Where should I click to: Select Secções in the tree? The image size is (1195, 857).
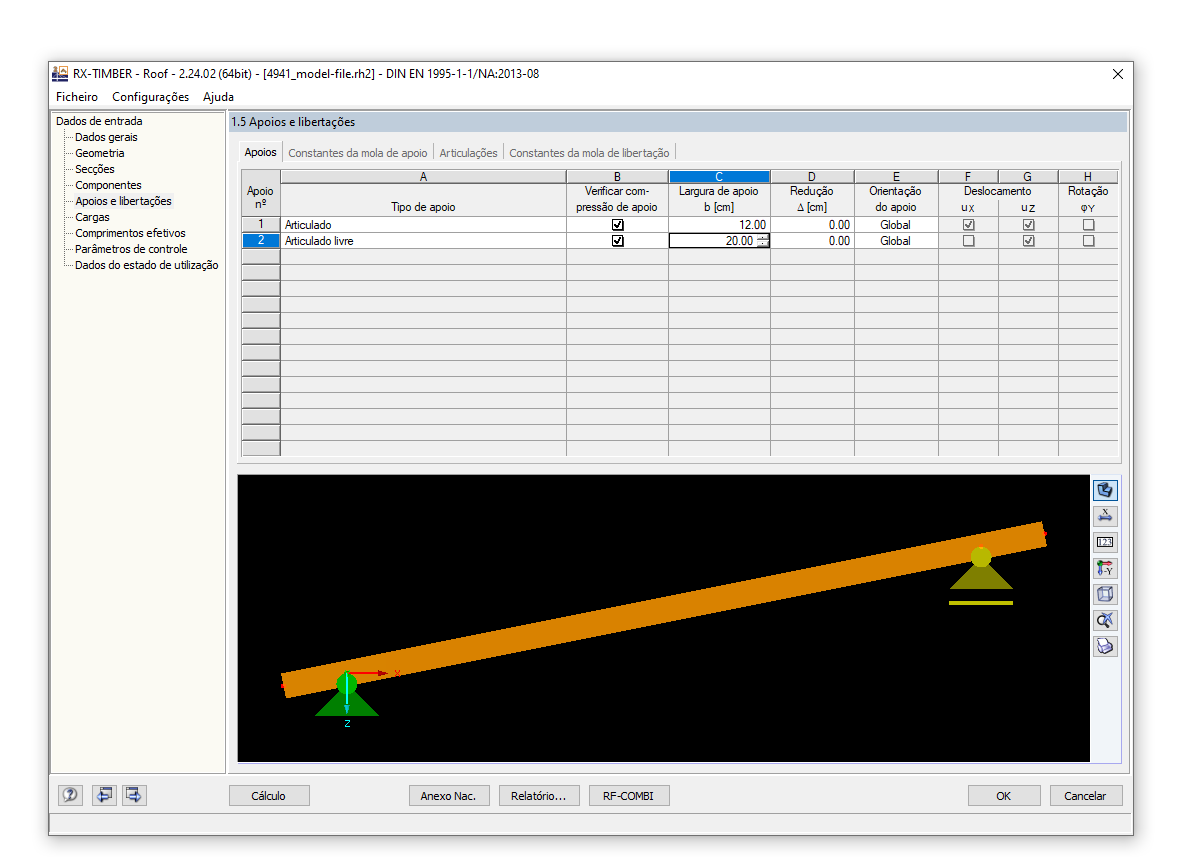(x=95, y=169)
